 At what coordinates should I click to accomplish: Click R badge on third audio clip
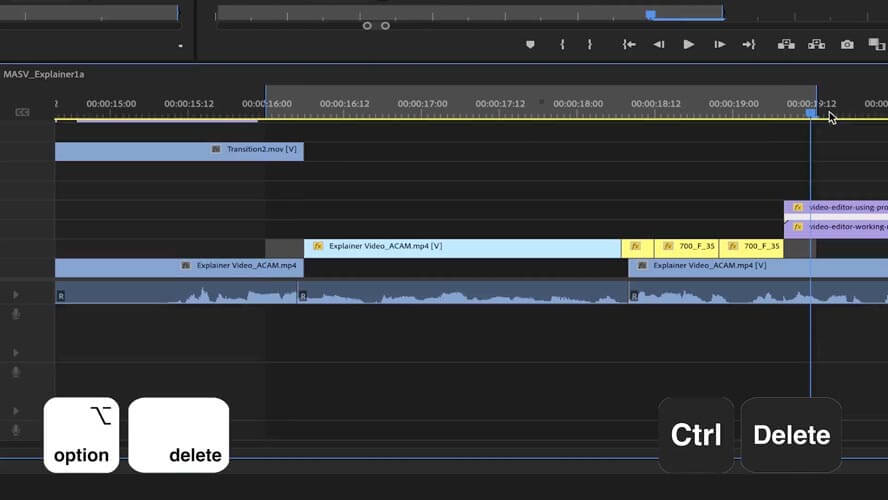tap(634, 296)
